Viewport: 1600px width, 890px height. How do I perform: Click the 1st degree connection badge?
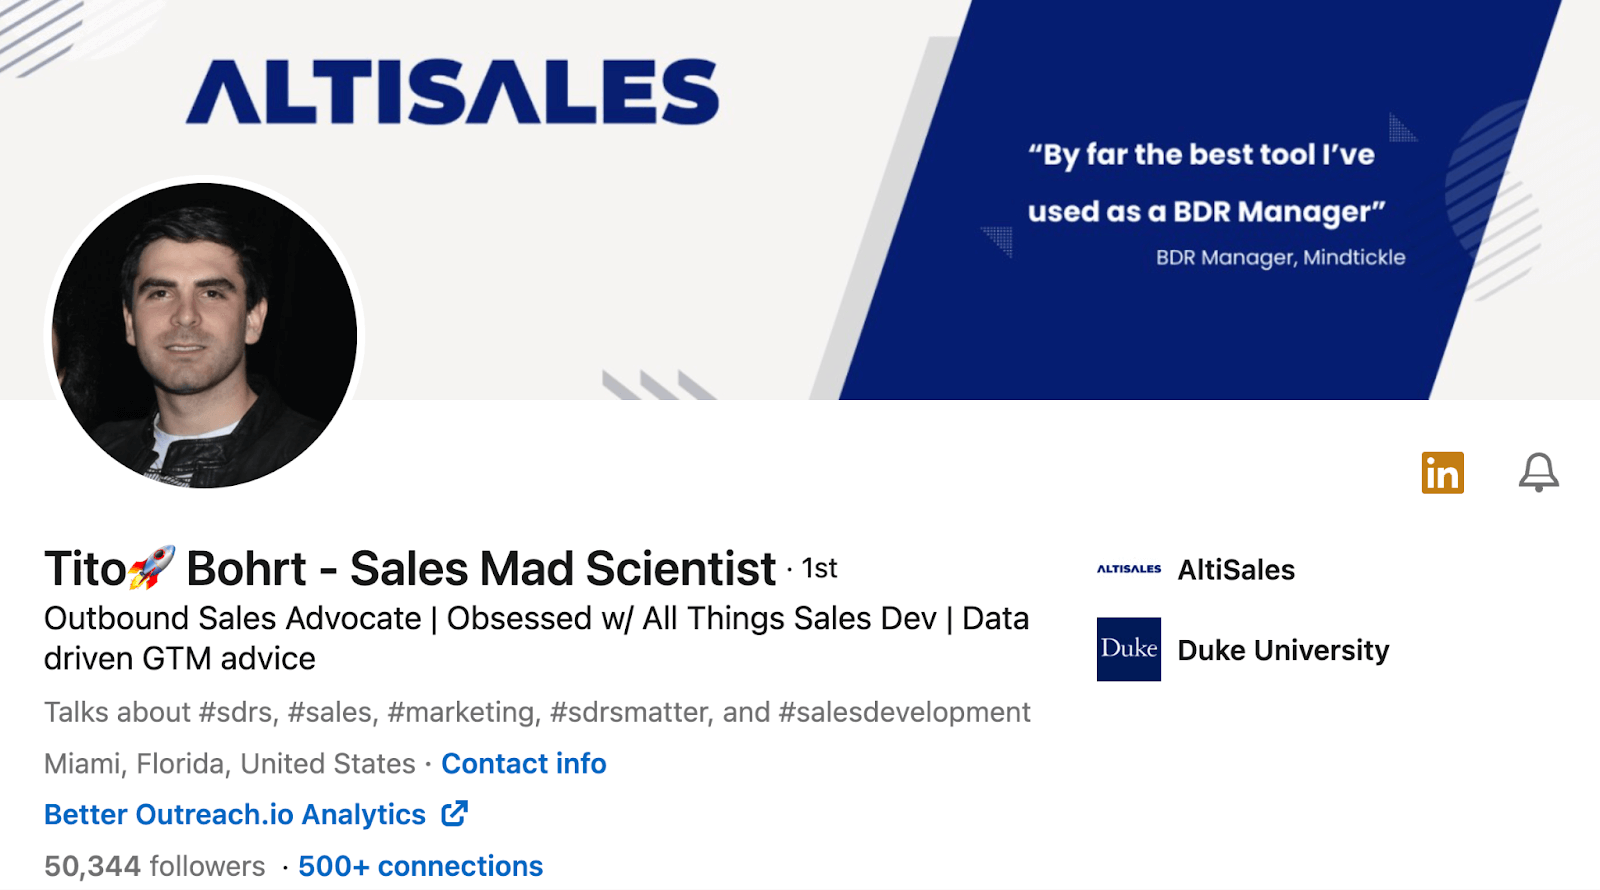tap(819, 569)
